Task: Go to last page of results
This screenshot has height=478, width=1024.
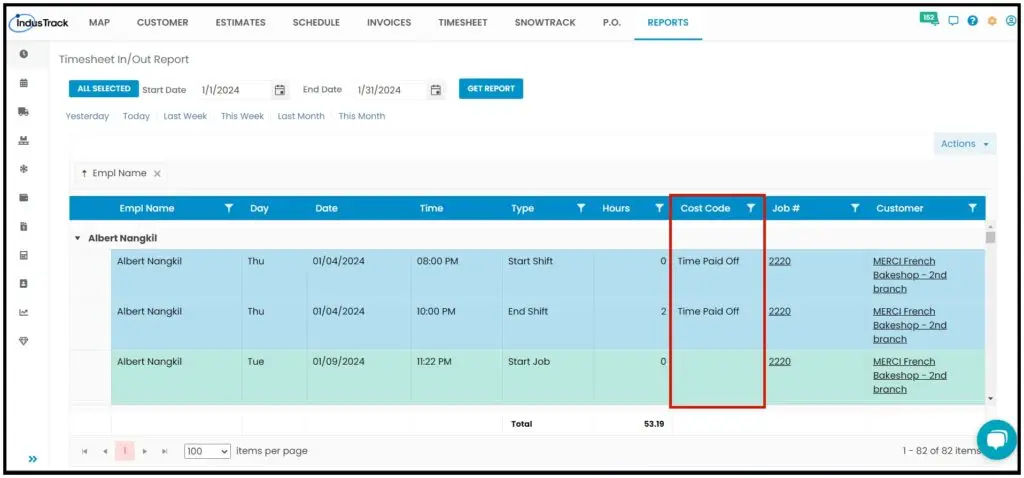Action: [x=165, y=451]
